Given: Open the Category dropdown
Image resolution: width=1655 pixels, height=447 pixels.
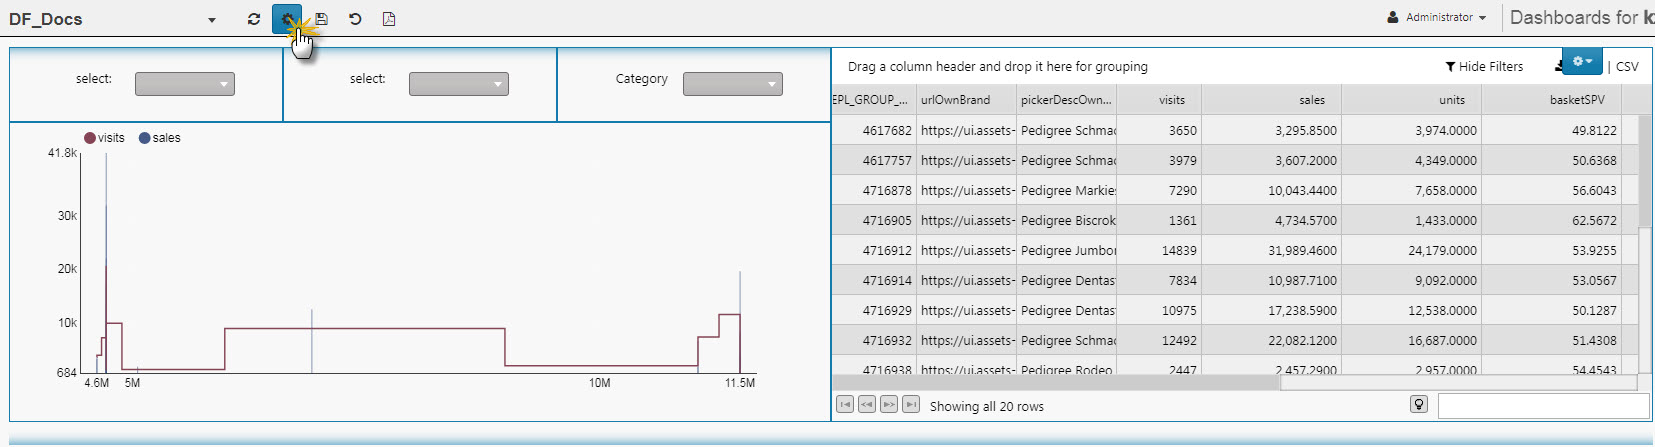Looking at the screenshot, I should click(x=733, y=84).
